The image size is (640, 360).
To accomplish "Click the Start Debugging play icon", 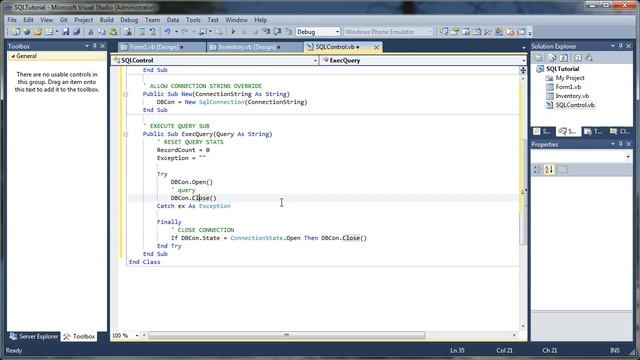I will click(x=233, y=32).
